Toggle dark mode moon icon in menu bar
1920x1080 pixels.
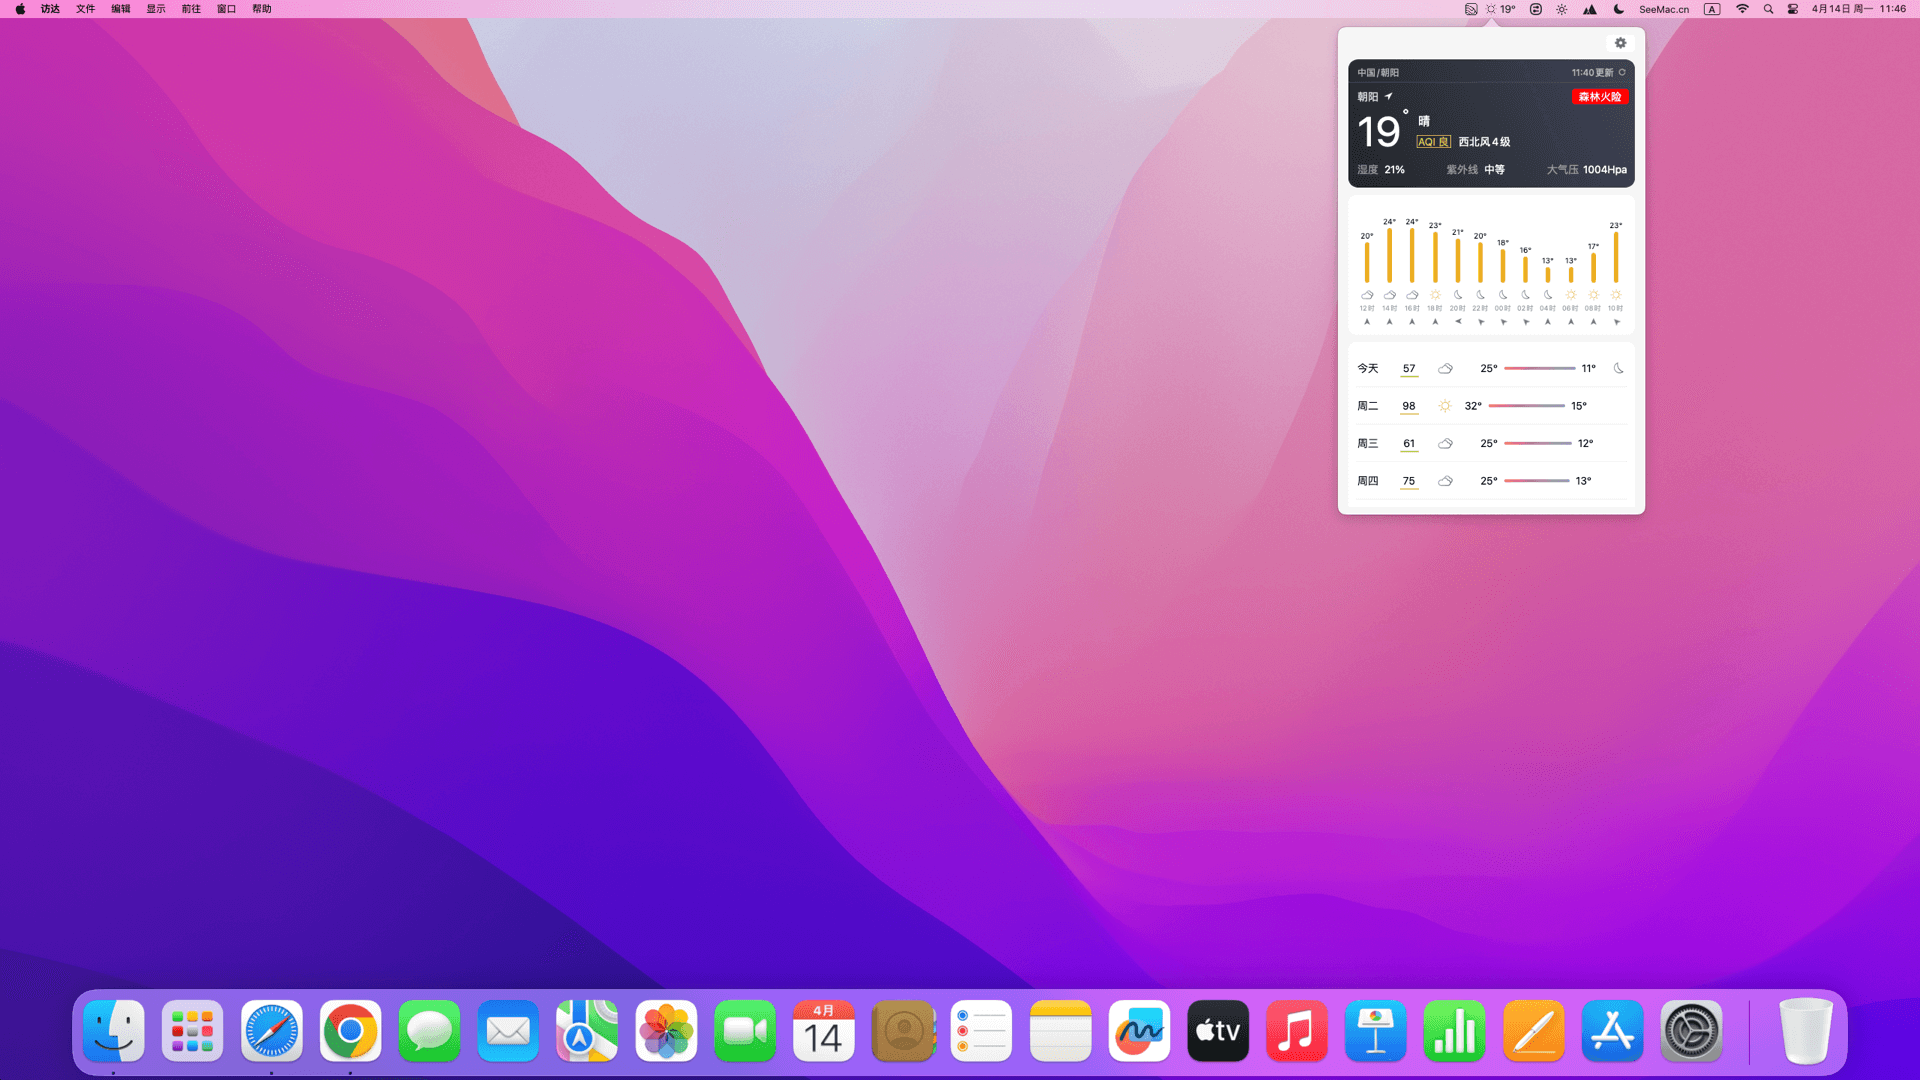point(1618,9)
